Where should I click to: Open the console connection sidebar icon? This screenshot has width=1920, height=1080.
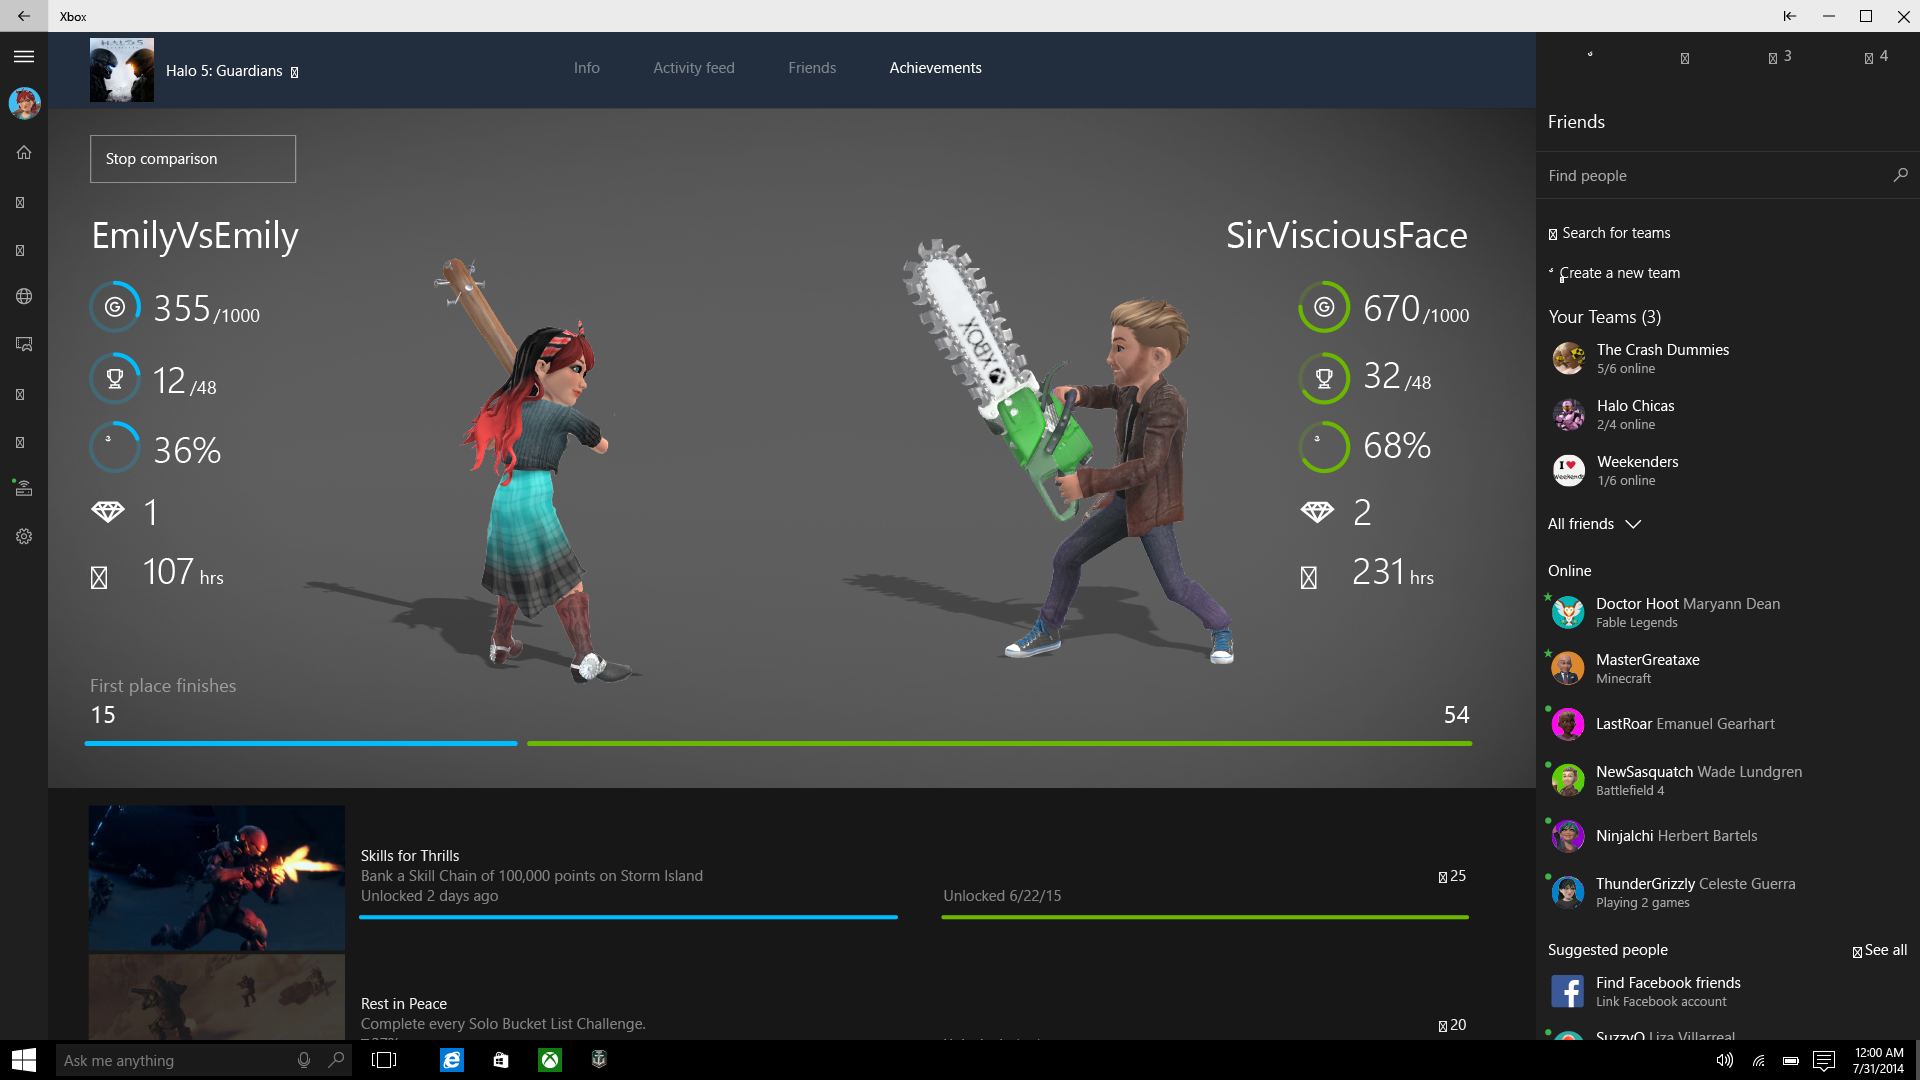(24, 488)
